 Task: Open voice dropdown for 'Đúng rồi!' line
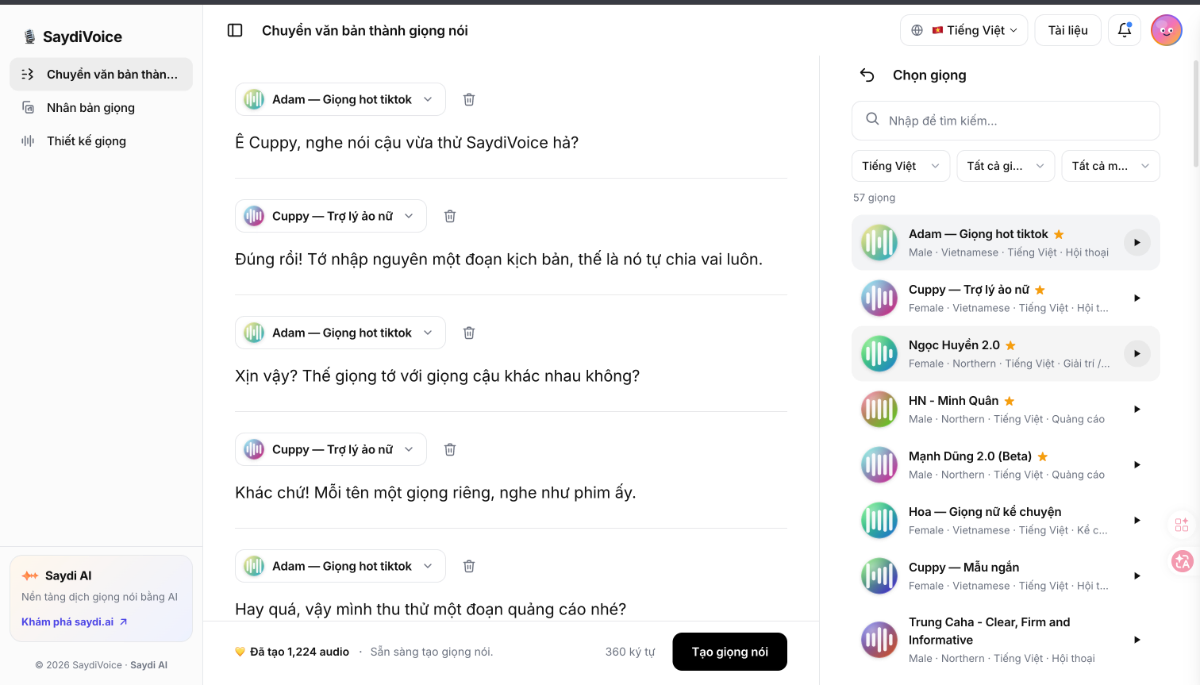(x=331, y=216)
